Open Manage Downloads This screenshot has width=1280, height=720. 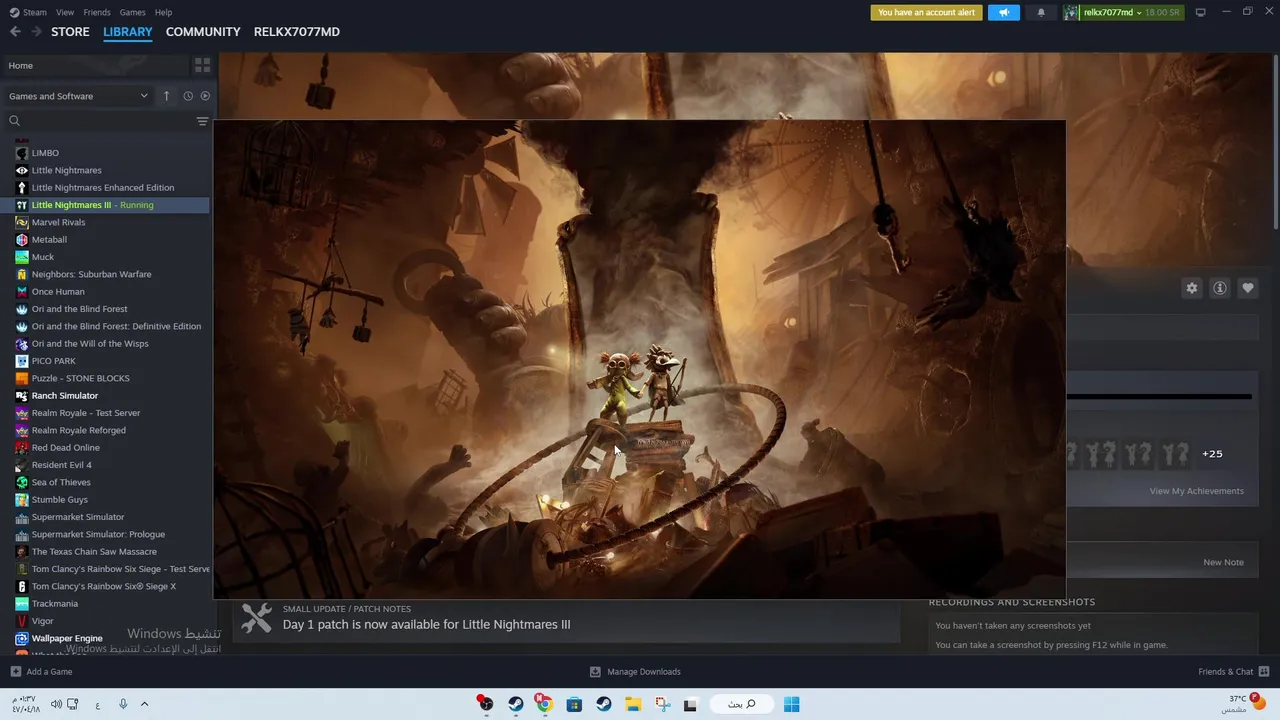pyautogui.click(x=635, y=672)
